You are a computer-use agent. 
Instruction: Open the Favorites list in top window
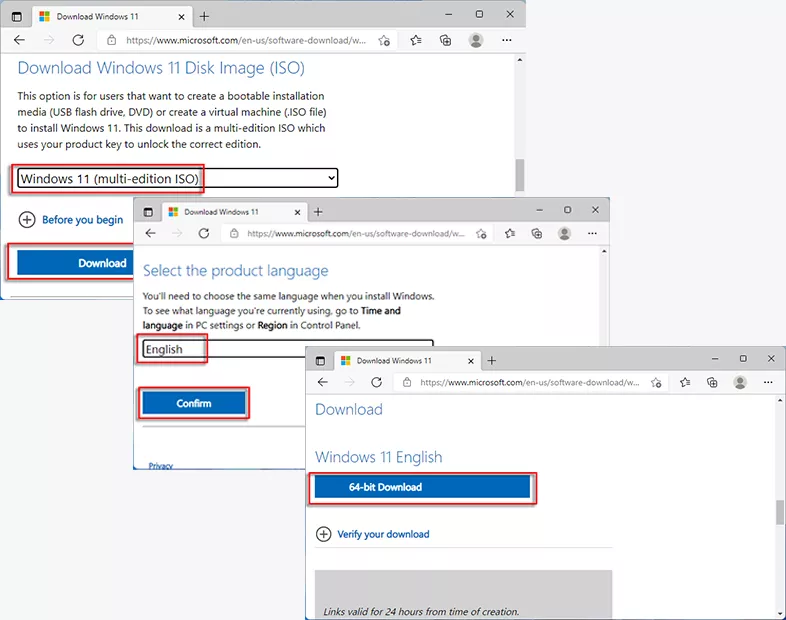coord(416,40)
